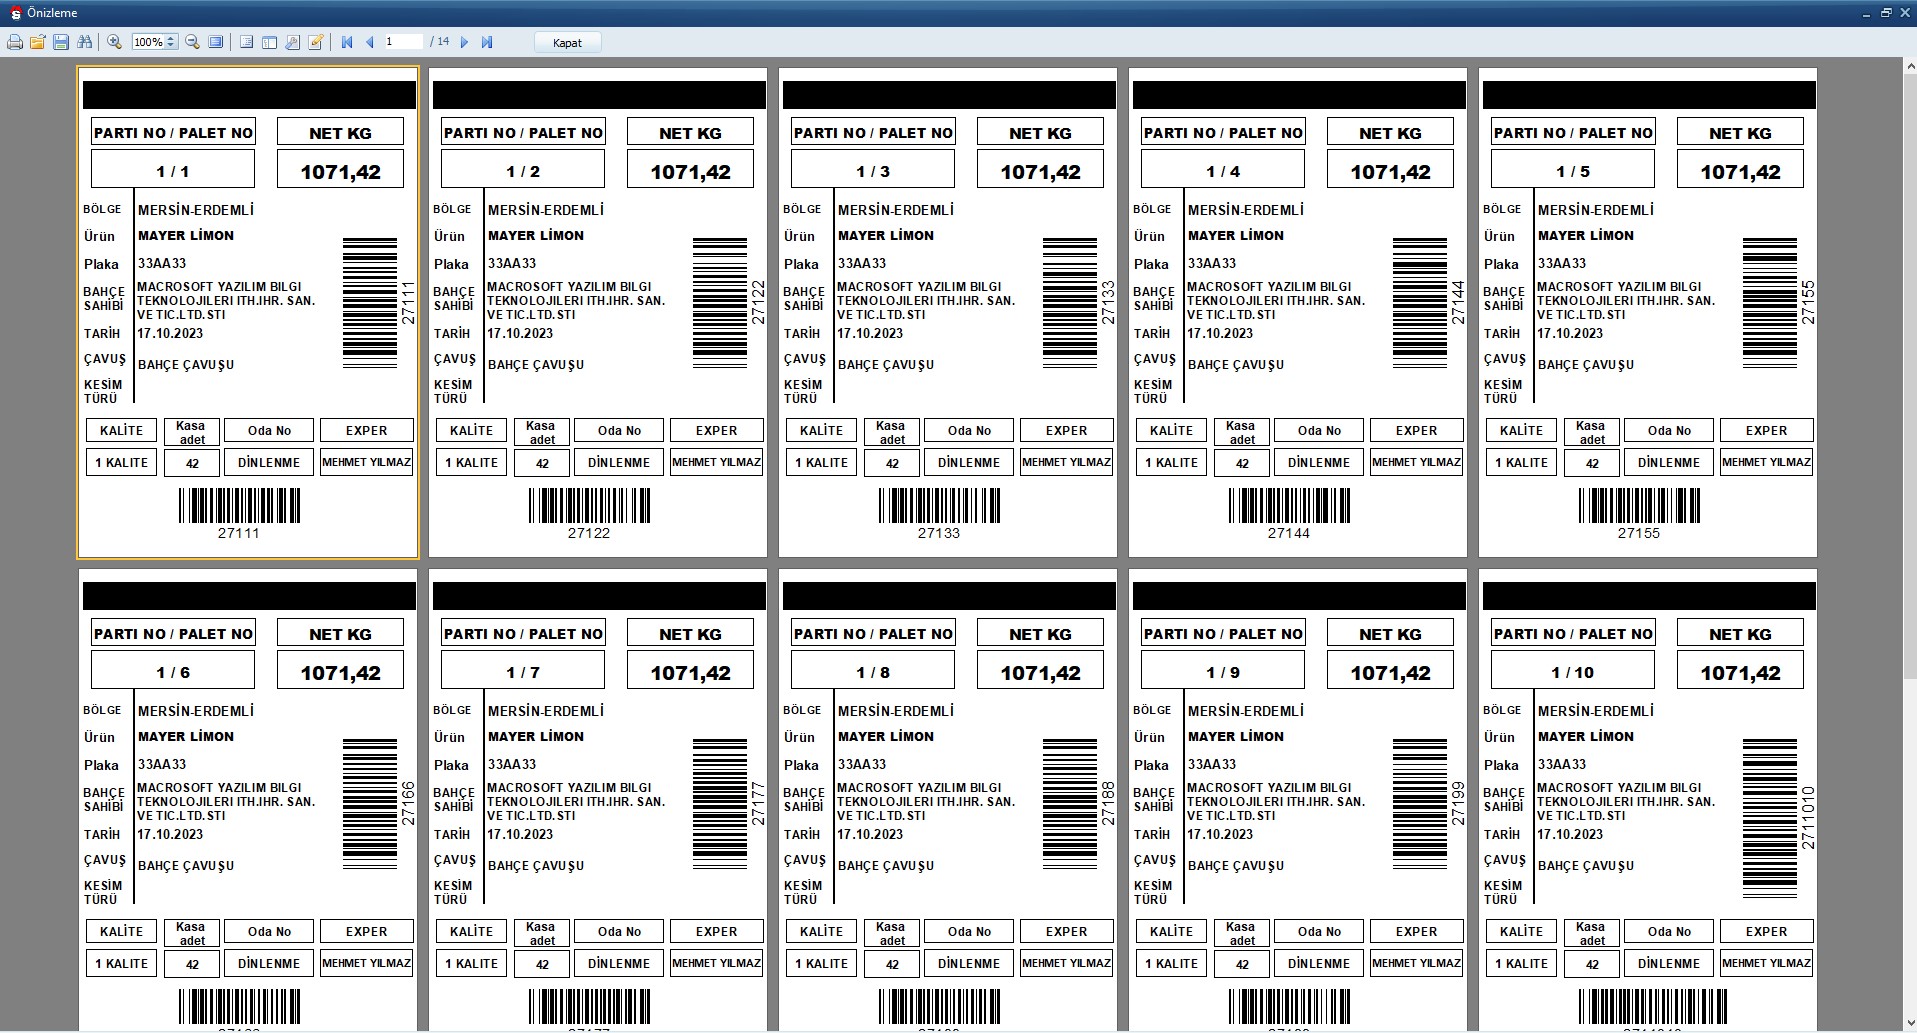Save the report with the floppy icon
Viewport: 1917px width, 1033px height.
(61, 42)
